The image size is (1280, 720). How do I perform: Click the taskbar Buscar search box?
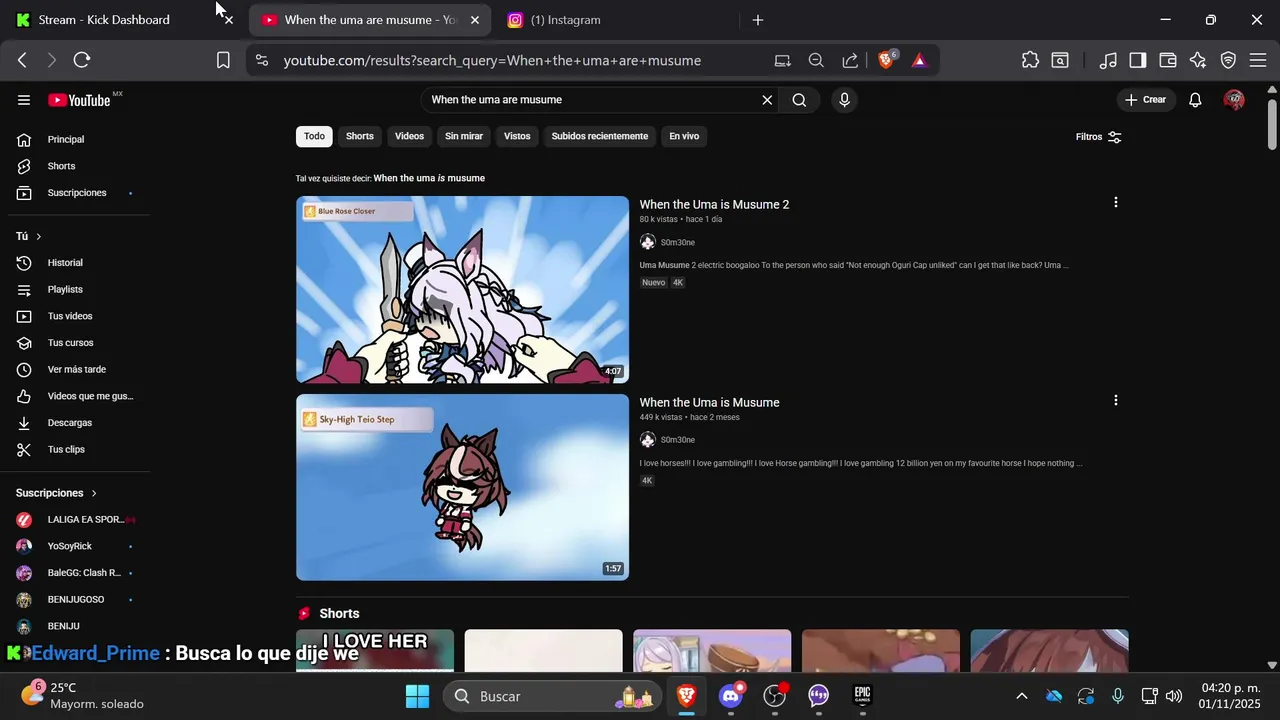click(x=550, y=696)
